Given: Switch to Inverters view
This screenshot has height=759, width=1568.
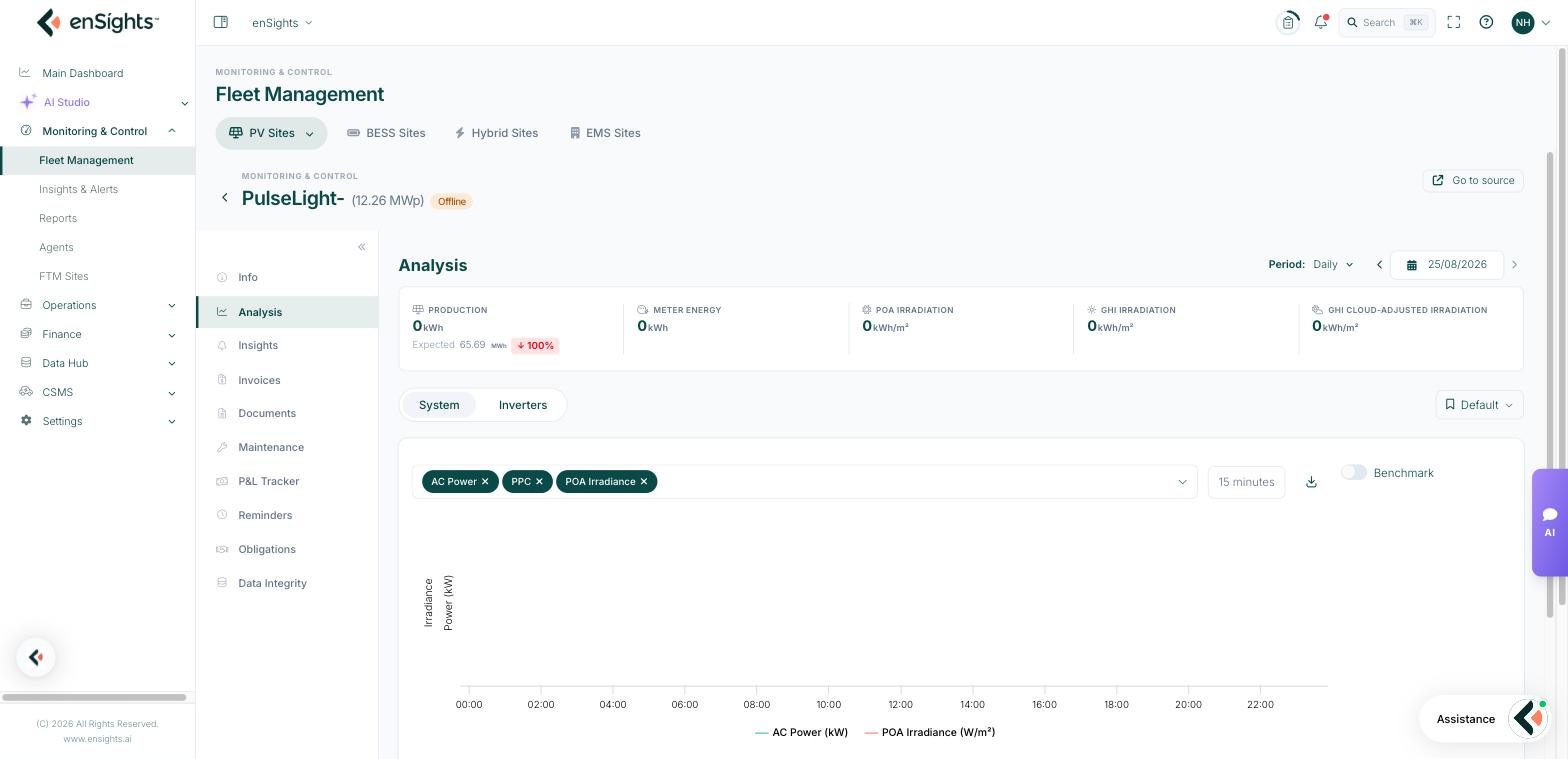Looking at the screenshot, I should [523, 405].
